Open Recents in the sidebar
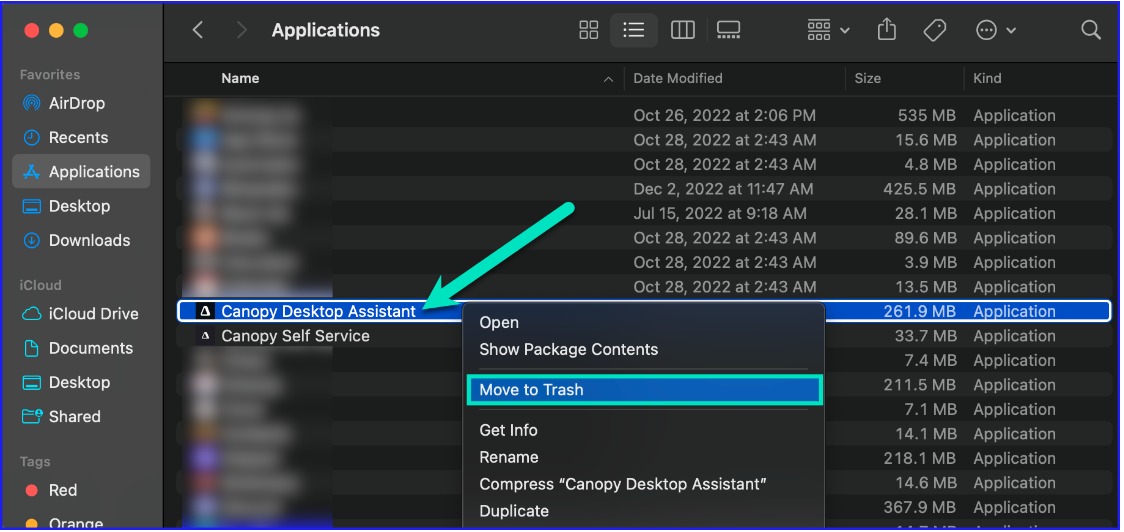This screenshot has height=532, width=1124. click(x=81, y=138)
